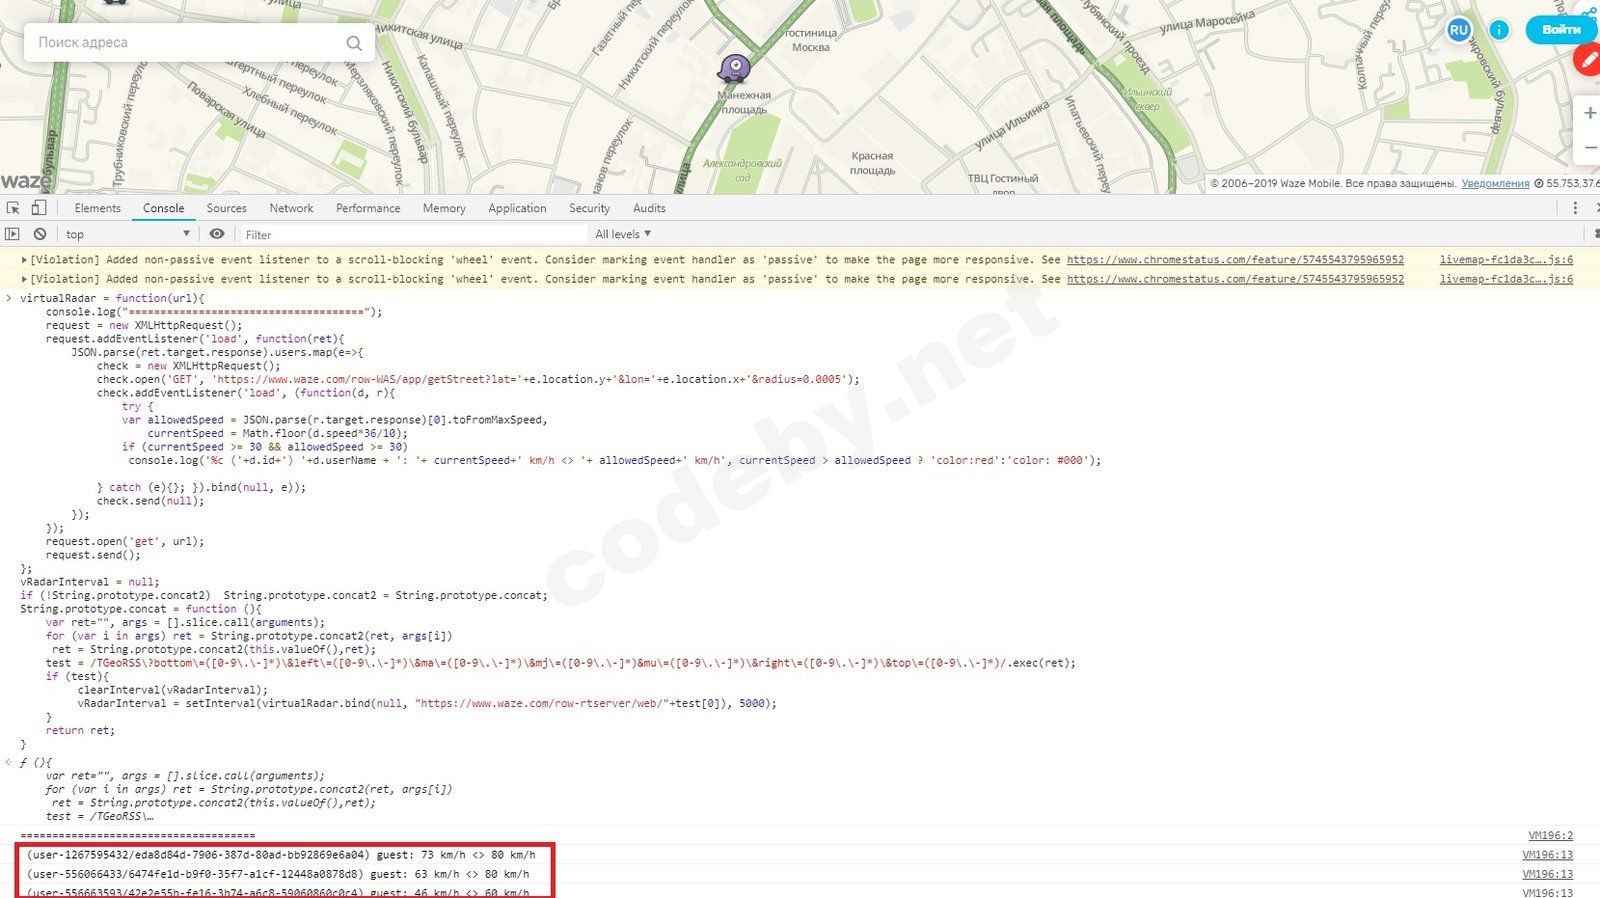
Task: Click the 'return ret;' line in console input
Action: tap(80, 730)
